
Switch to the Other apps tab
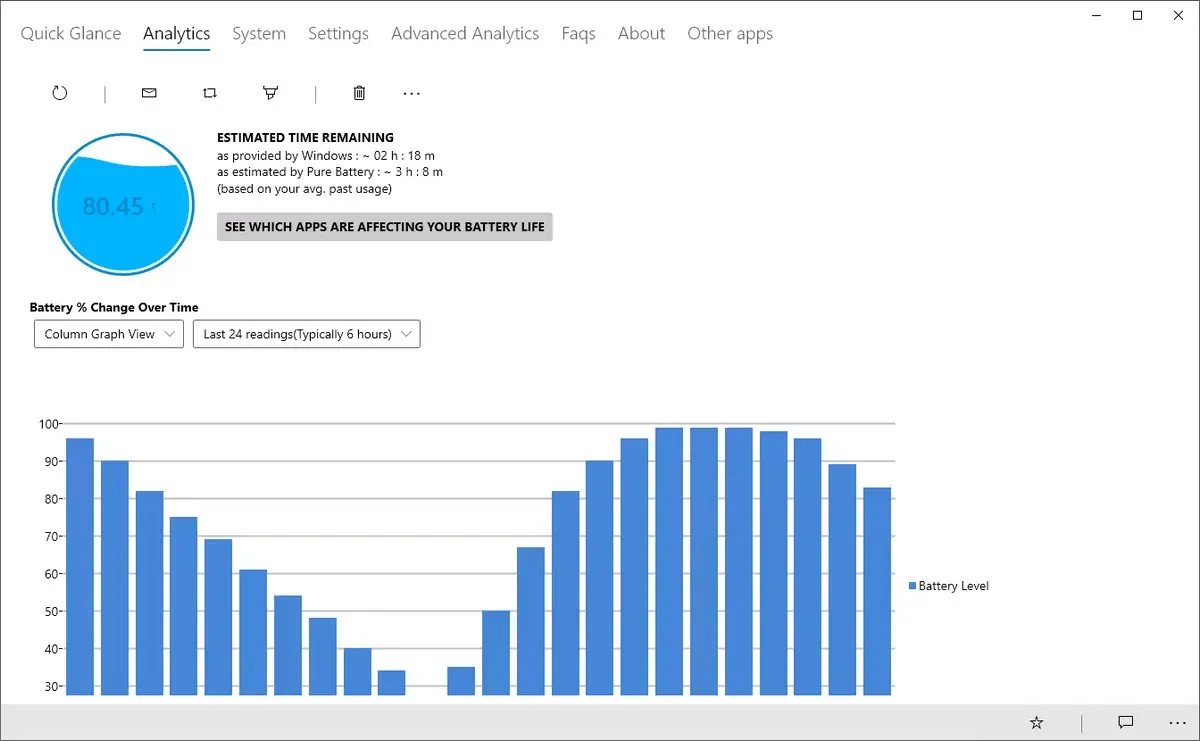click(730, 33)
